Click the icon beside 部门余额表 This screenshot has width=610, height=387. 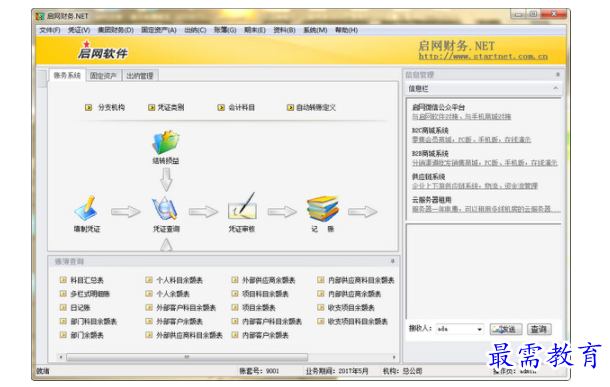click(x=63, y=334)
